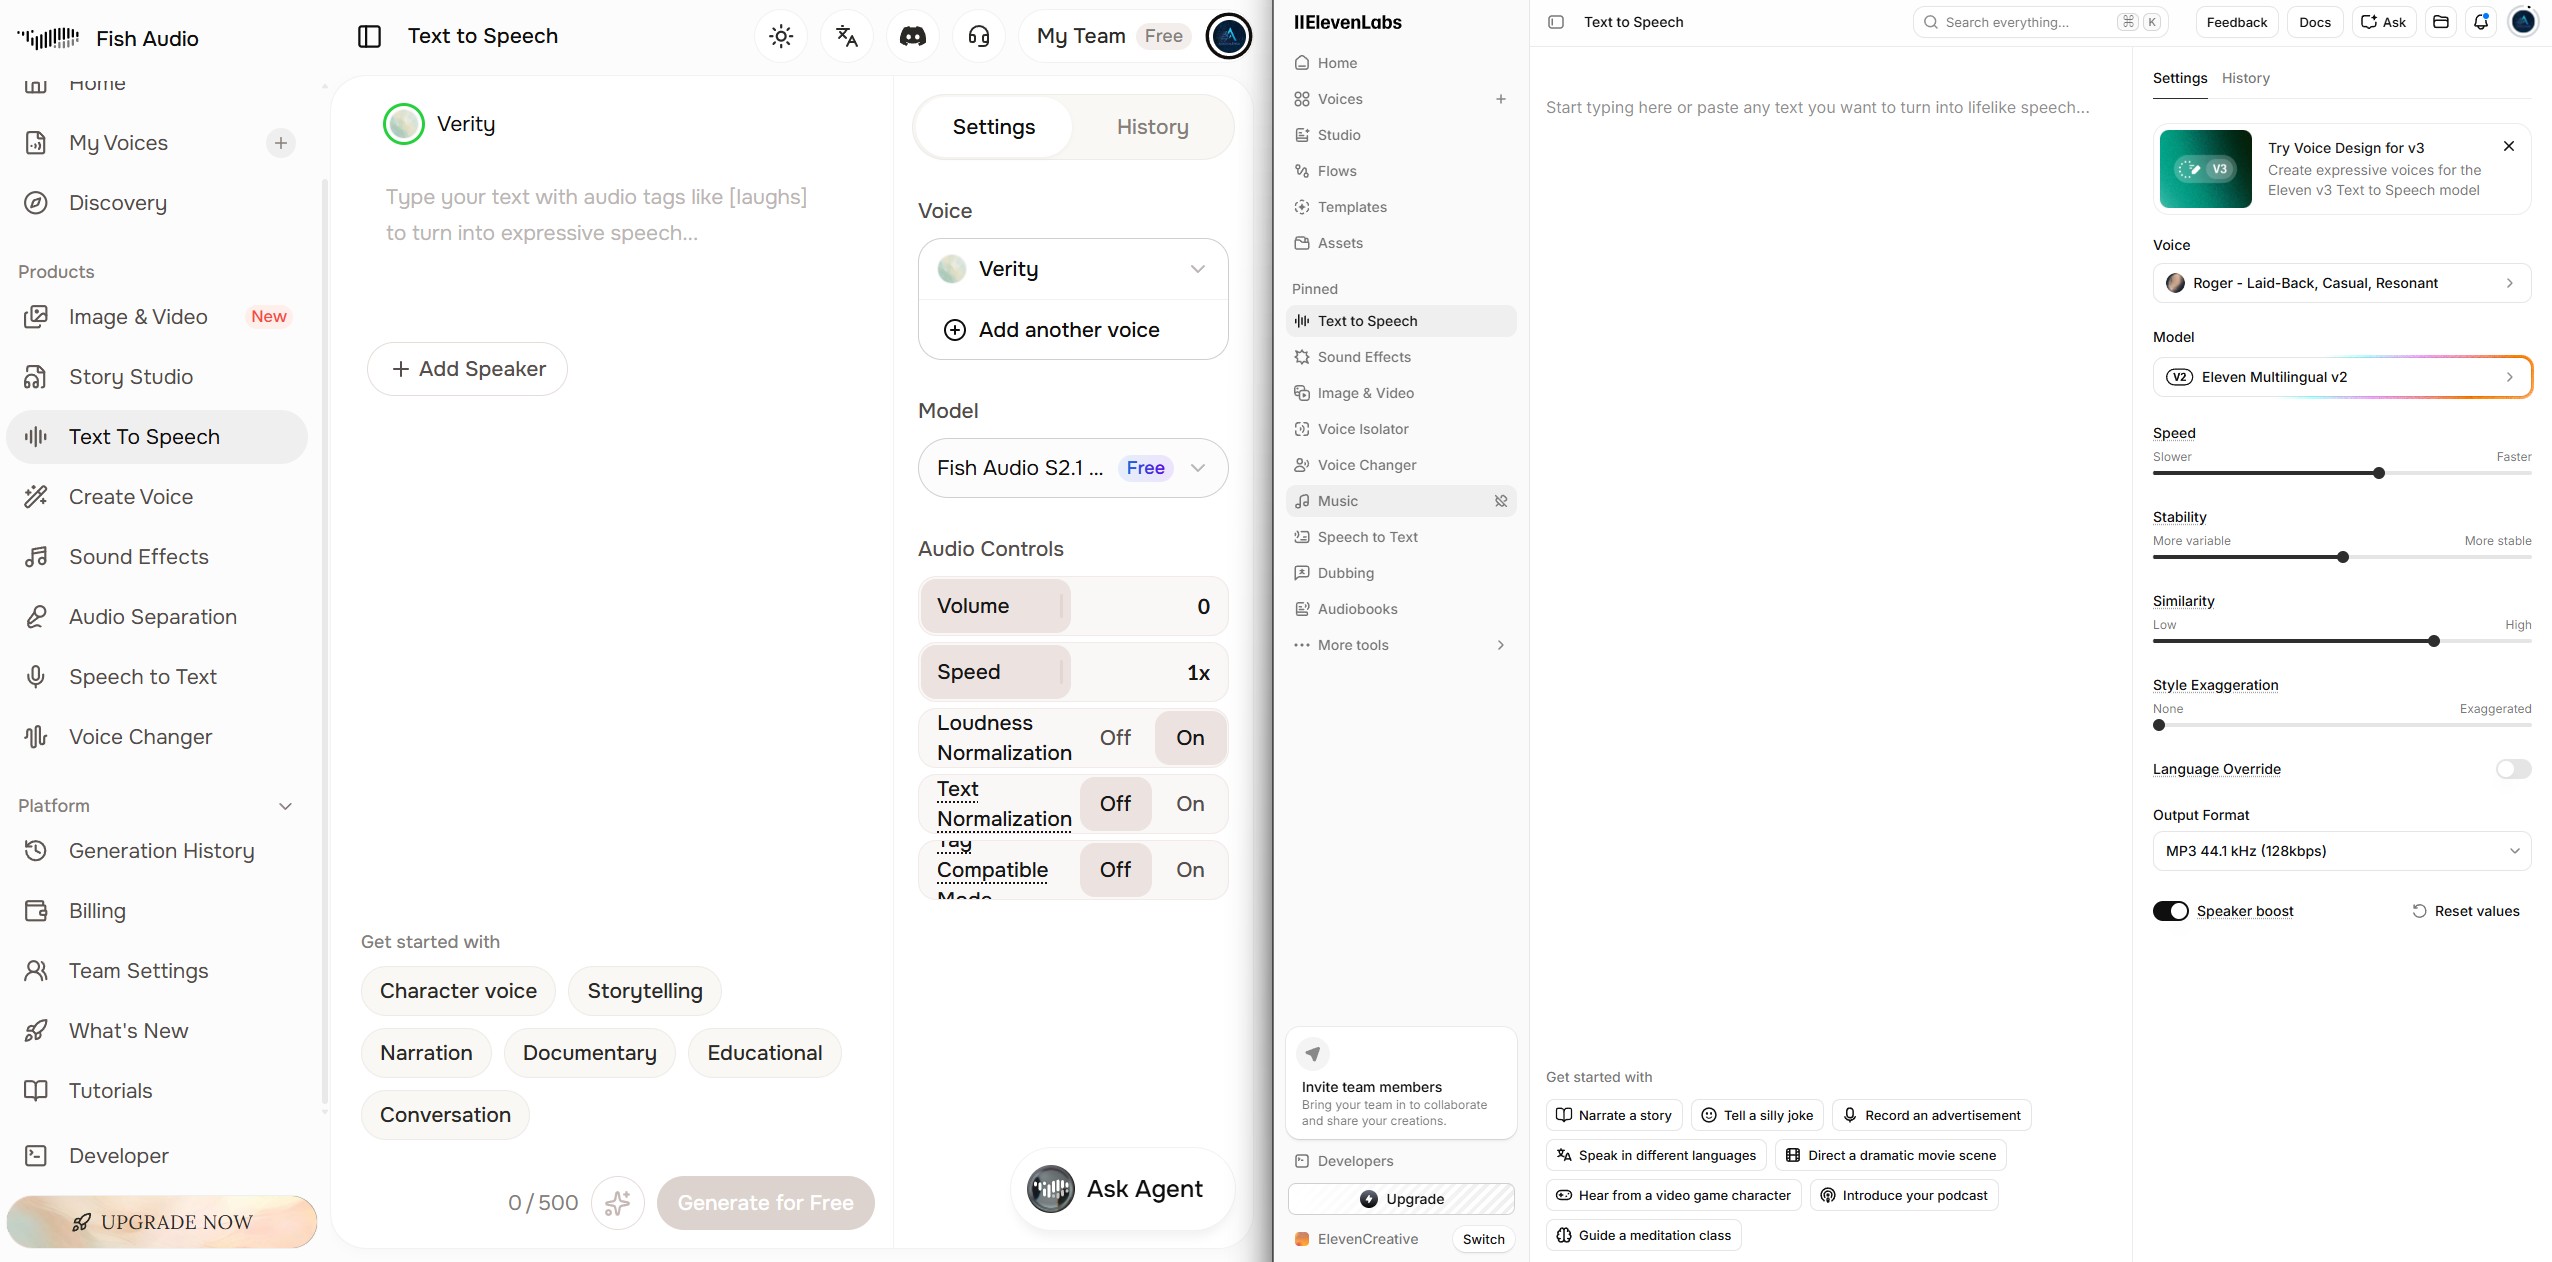Switch to the History tab in ElevenLabs

coord(2246,78)
